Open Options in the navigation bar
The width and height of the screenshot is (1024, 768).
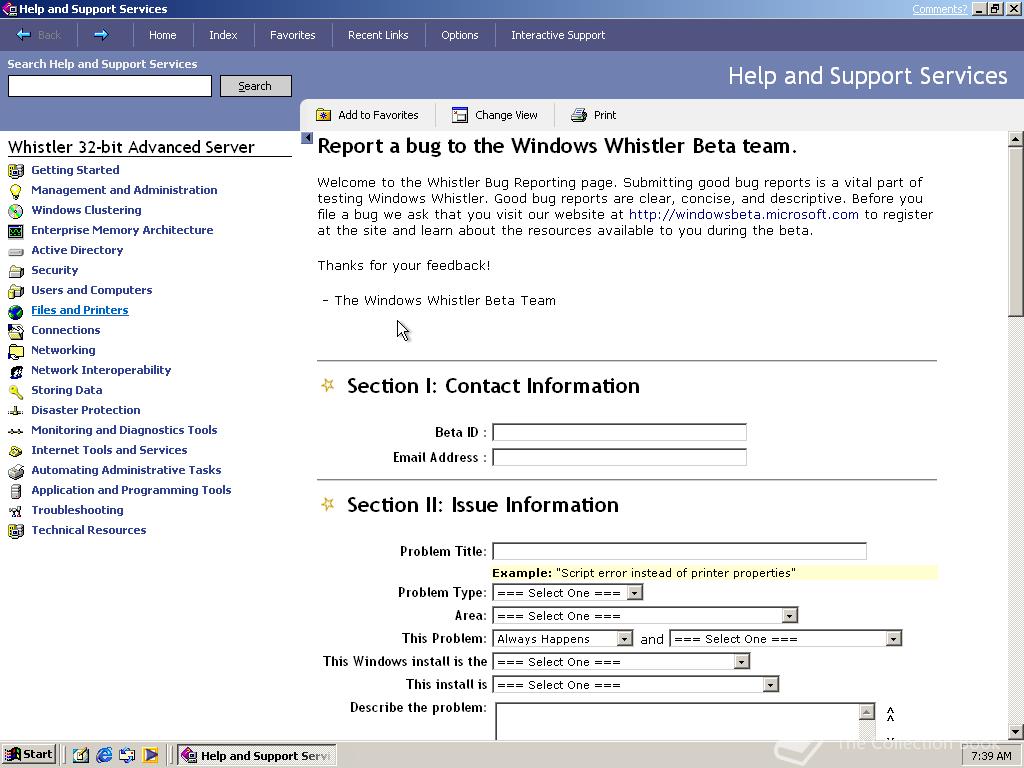[460, 35]
